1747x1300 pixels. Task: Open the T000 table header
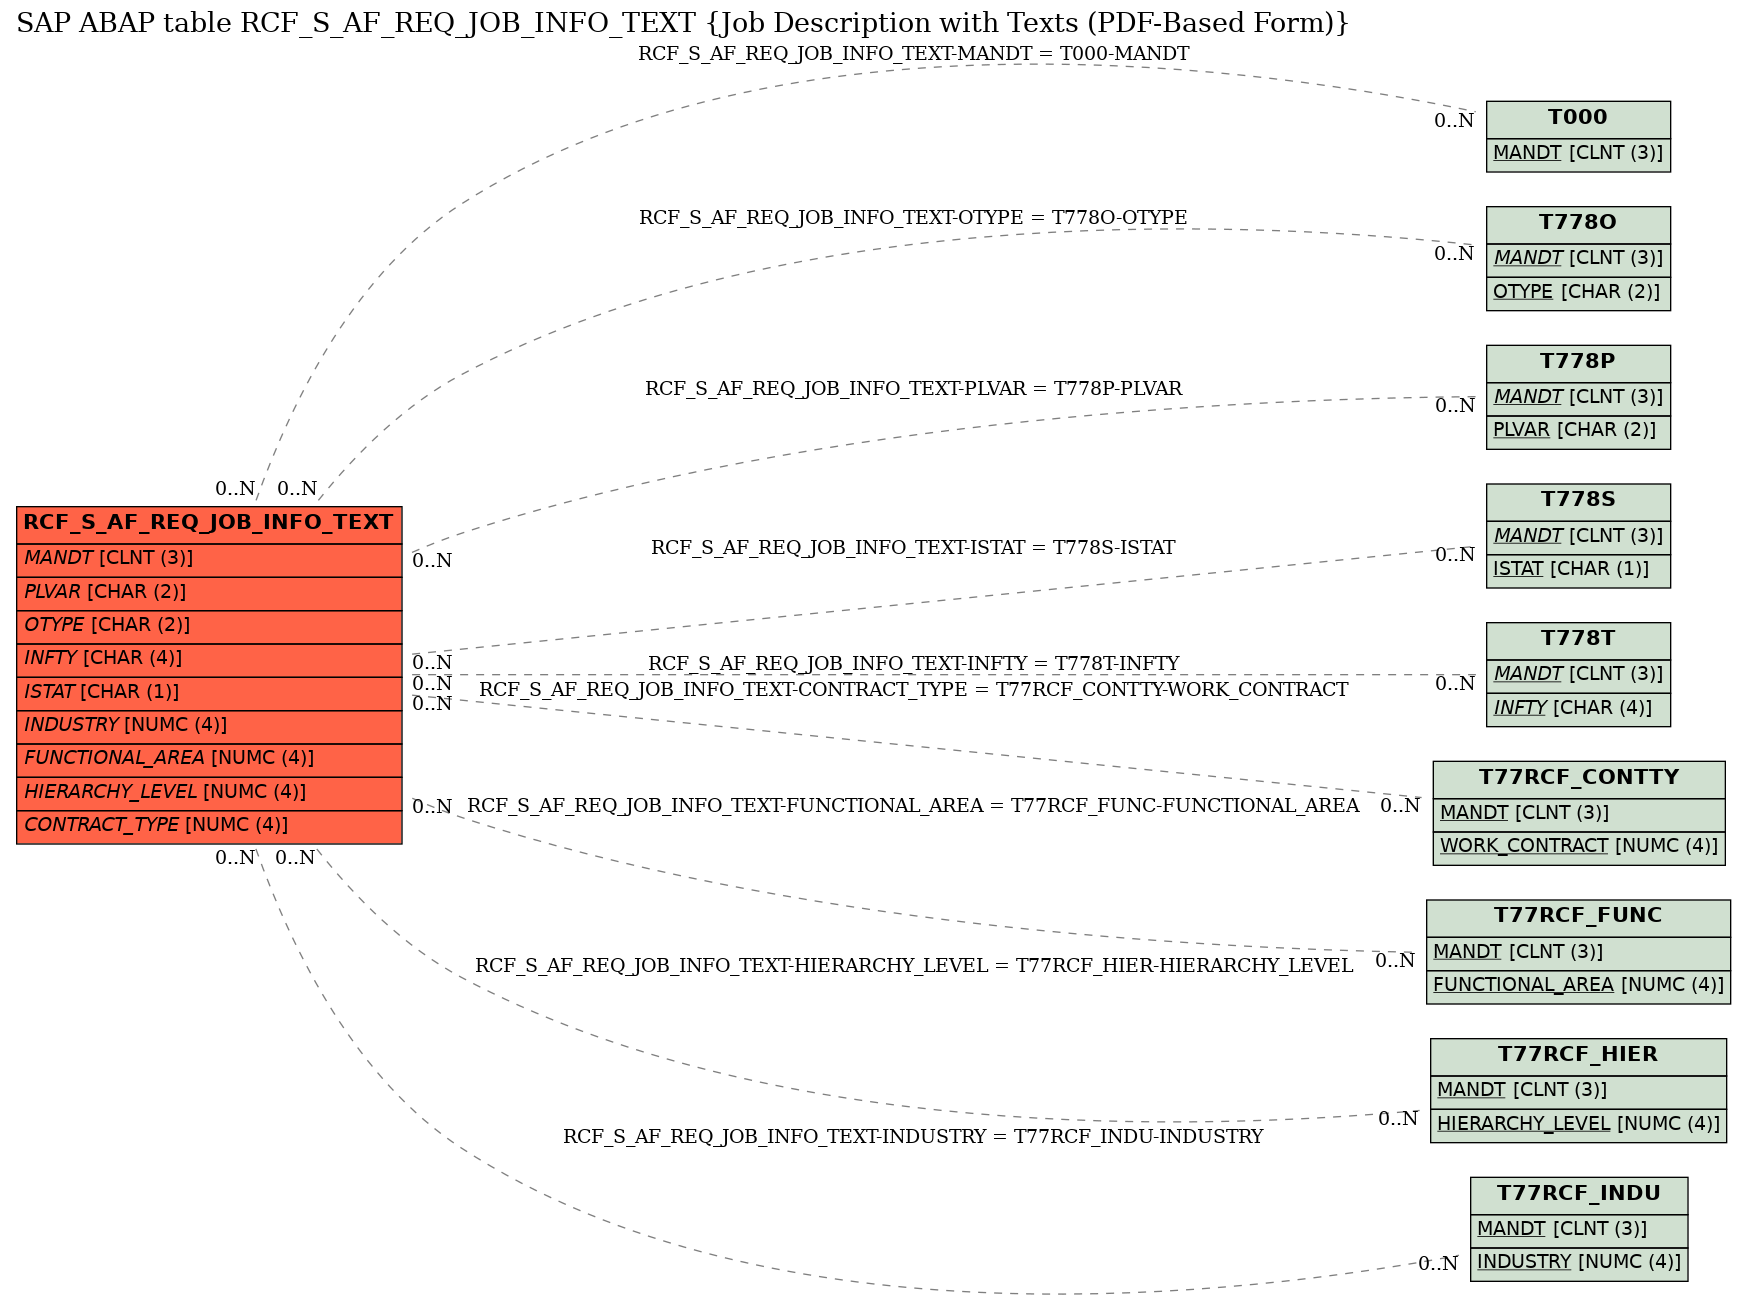pos(1578,119)
